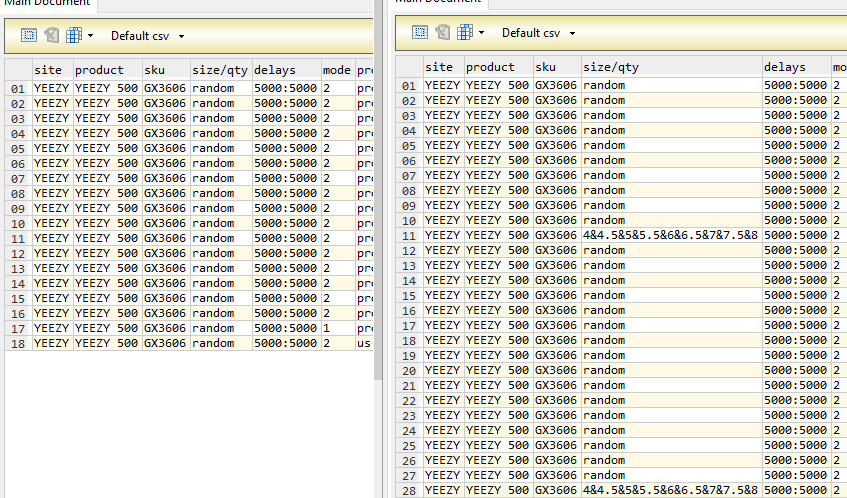The height and width of the screenshot is (498, 847).
Task: Click 'YEEZY 500' product cell in left pane row 16
Action: (x=107, y=313)
